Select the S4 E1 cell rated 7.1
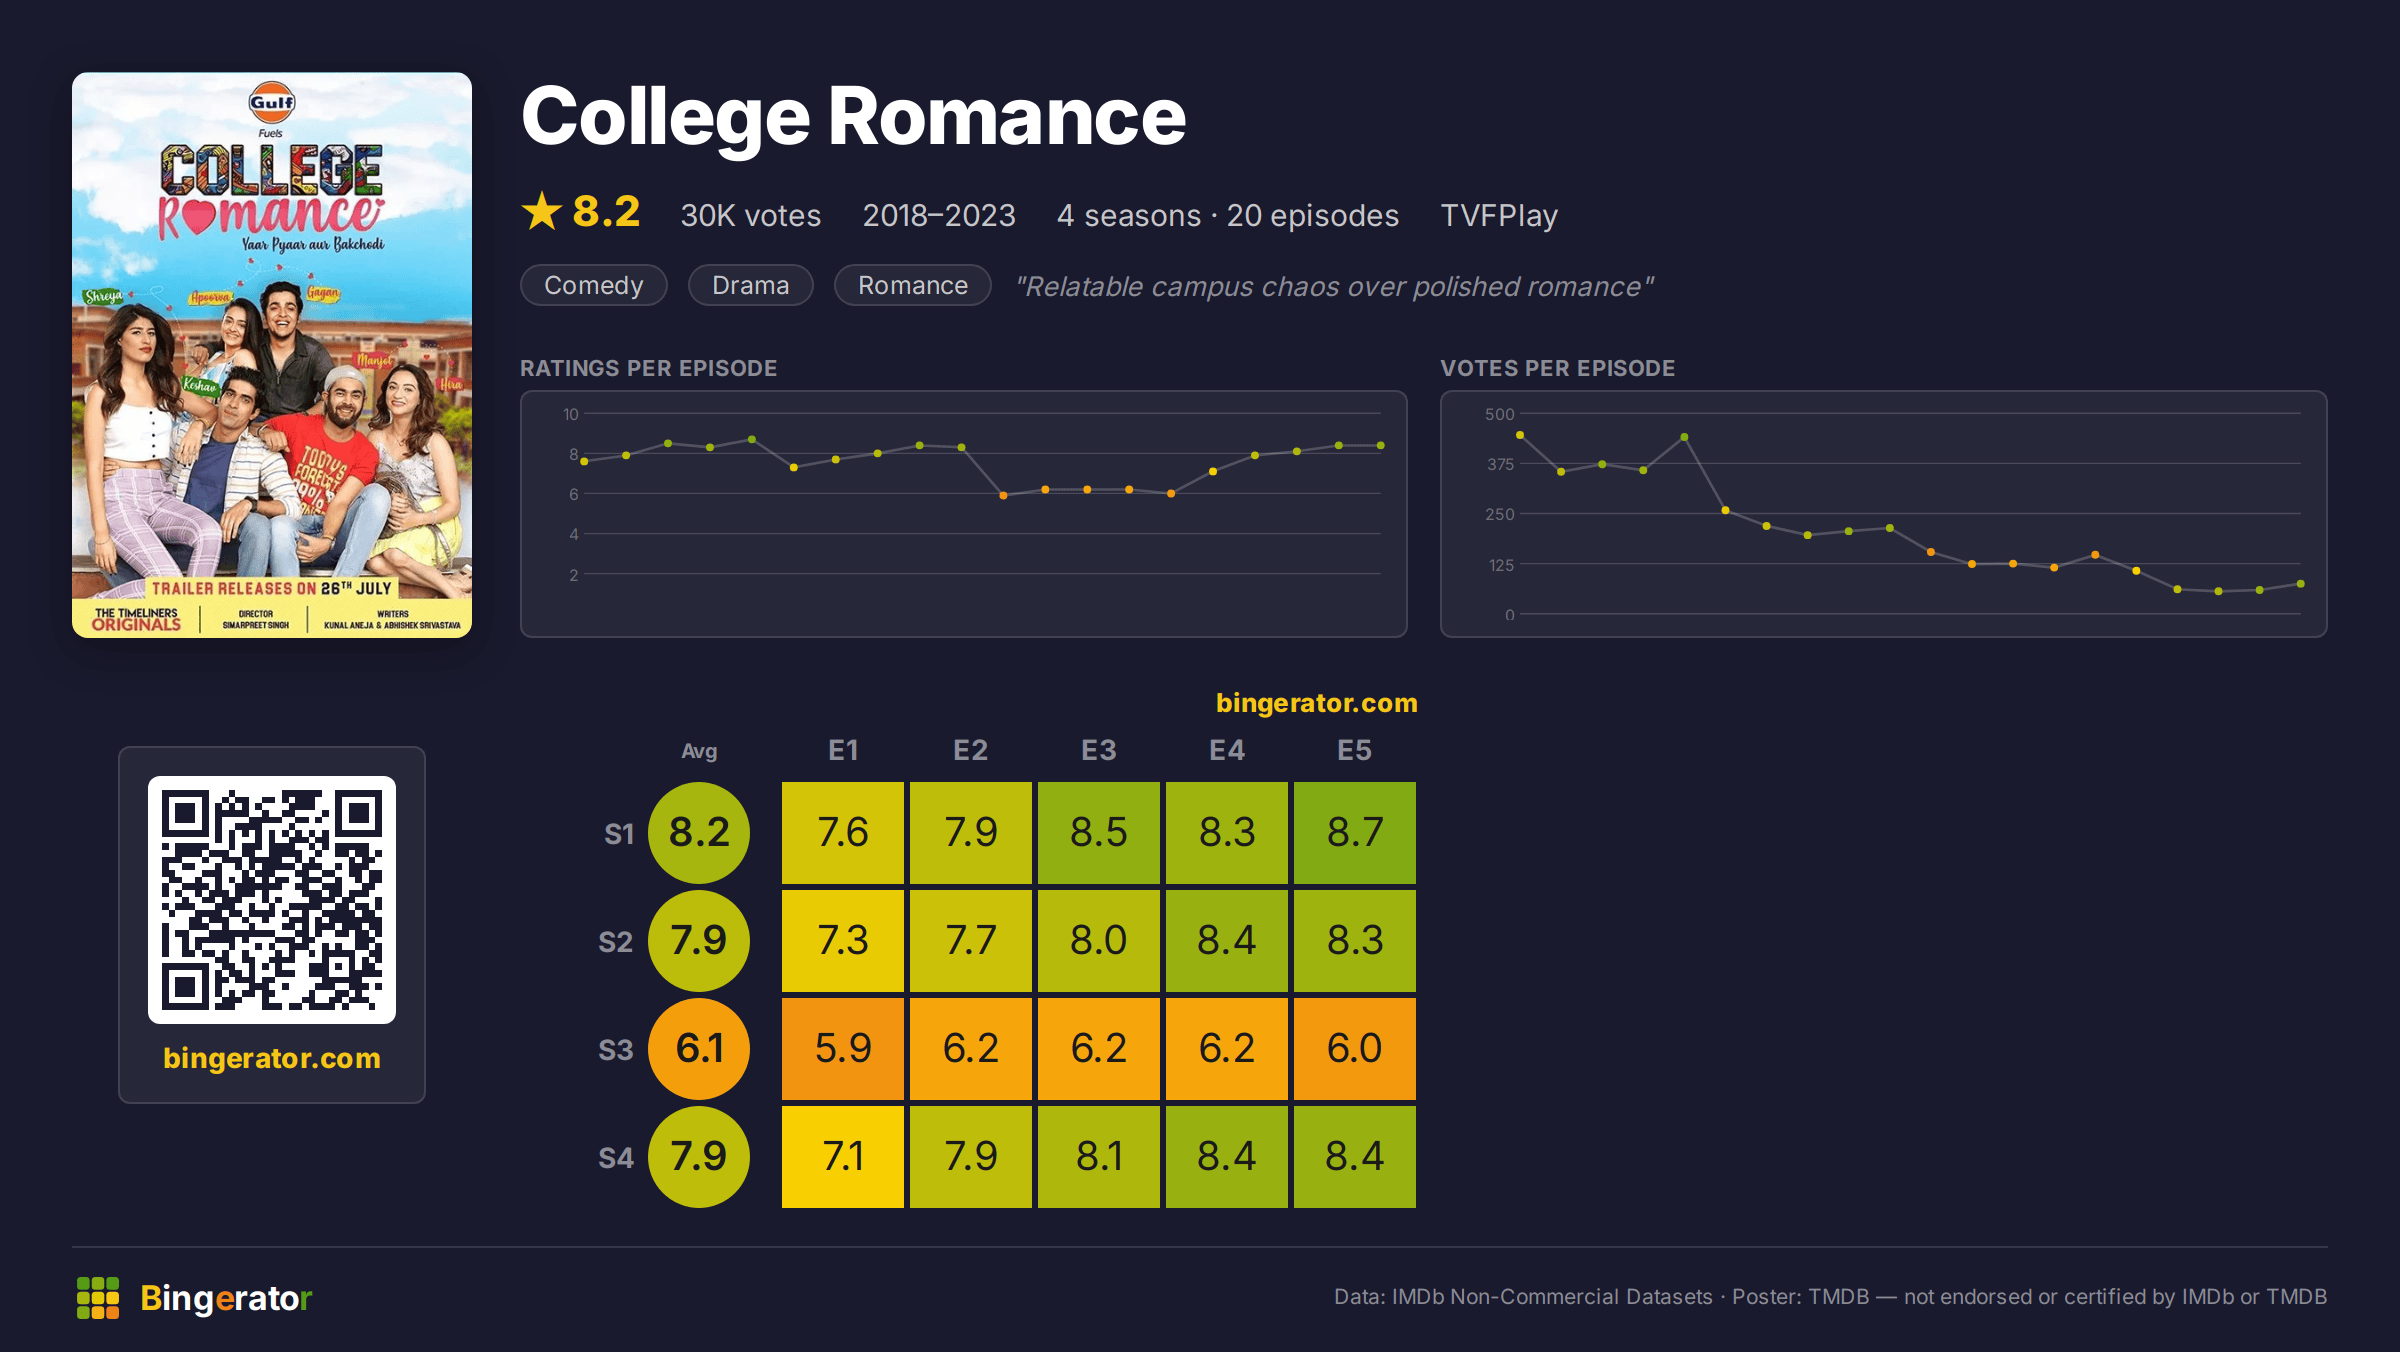2400x1352 pixels. 843,1157
